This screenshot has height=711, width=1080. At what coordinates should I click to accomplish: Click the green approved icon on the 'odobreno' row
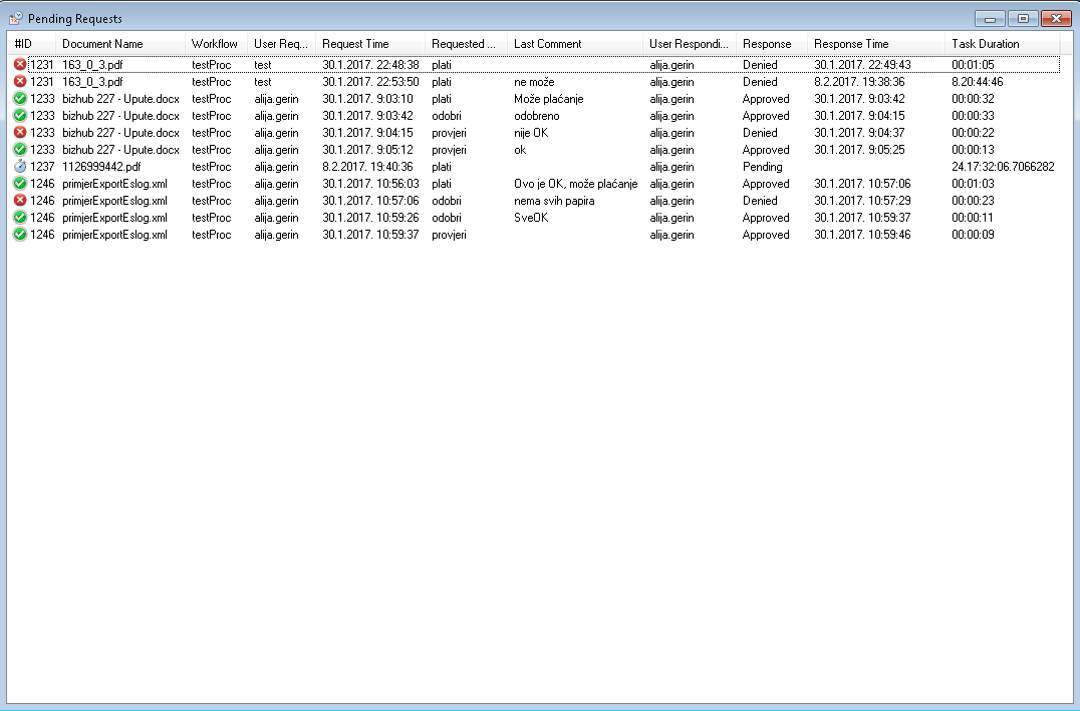pyautogui.click(x=20, y=116)
